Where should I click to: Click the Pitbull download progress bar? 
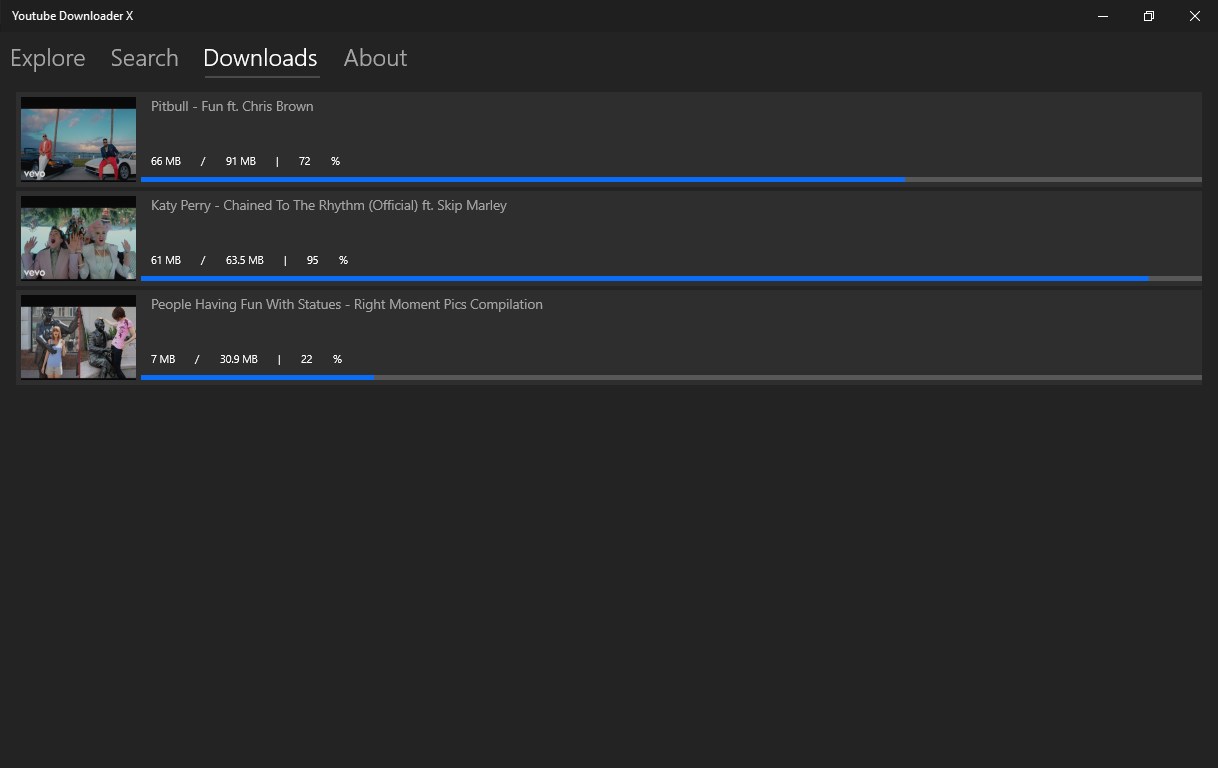670,180
